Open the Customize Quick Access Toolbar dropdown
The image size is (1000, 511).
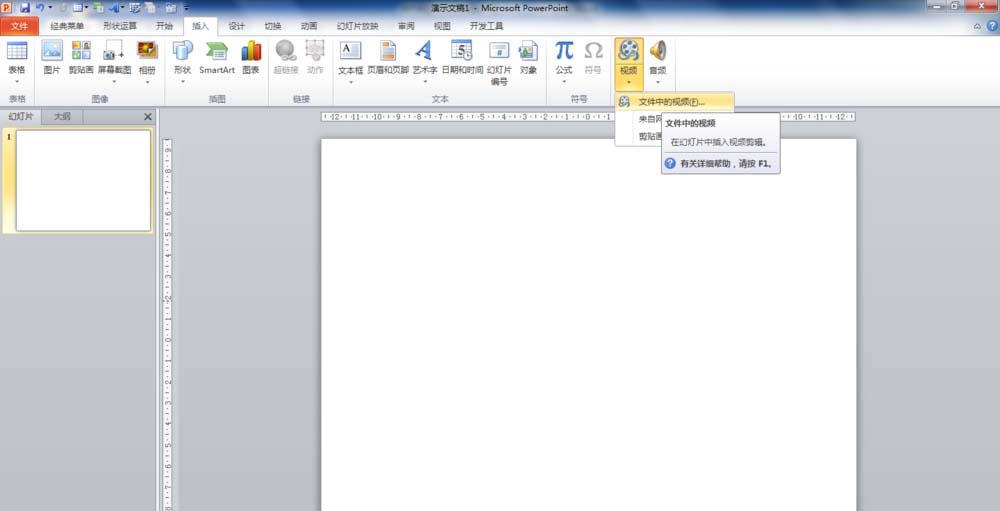point(186,8)
